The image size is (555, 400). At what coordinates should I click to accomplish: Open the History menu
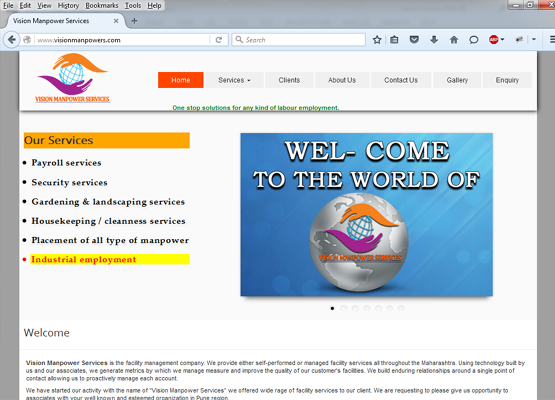point(68,6)
